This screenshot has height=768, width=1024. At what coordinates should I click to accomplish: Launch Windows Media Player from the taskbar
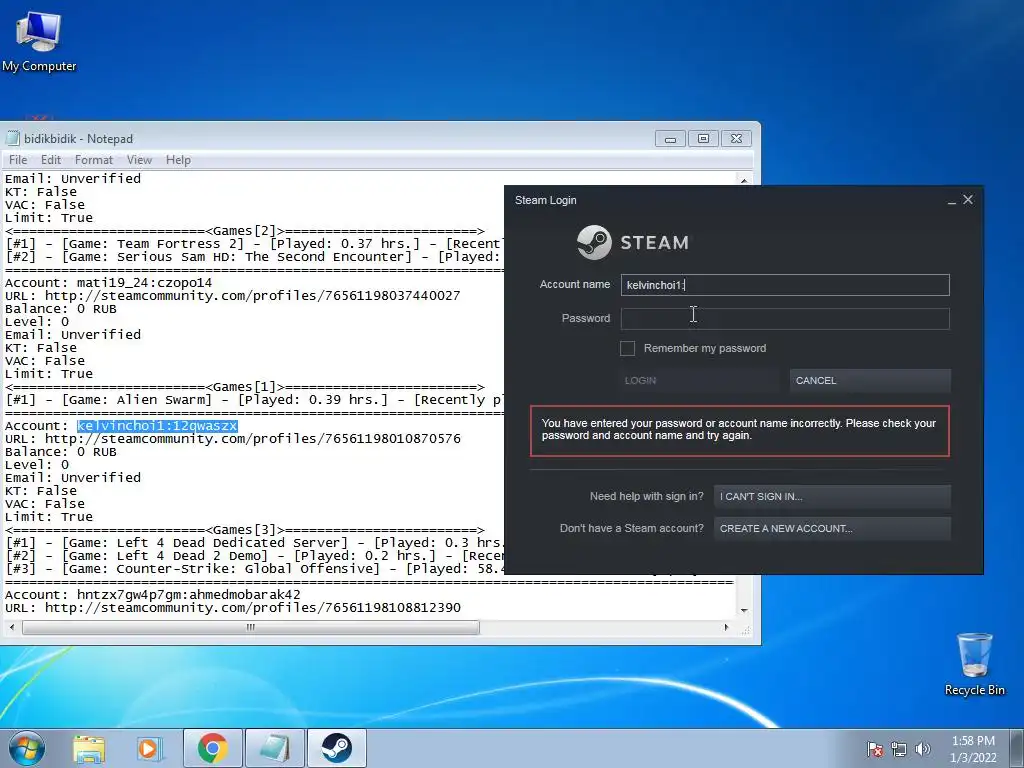point(149,749)
